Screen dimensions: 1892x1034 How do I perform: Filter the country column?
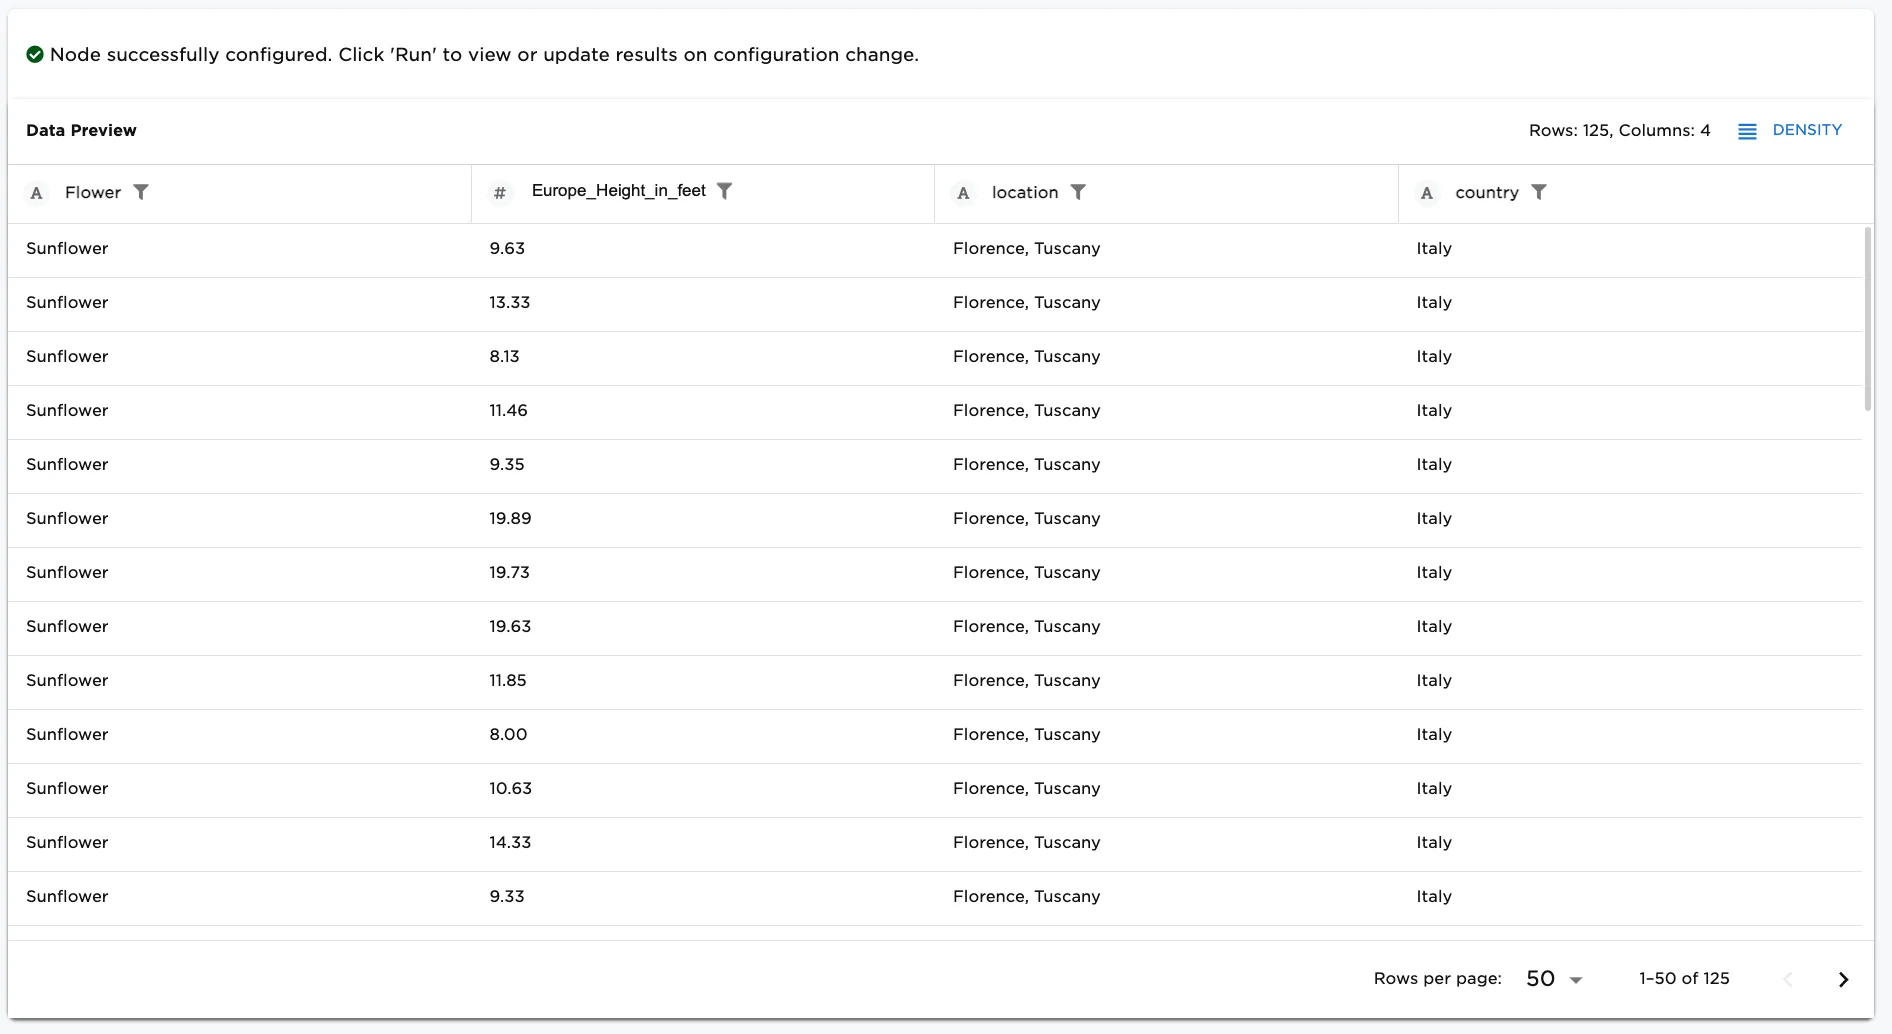pos(1539,192)
